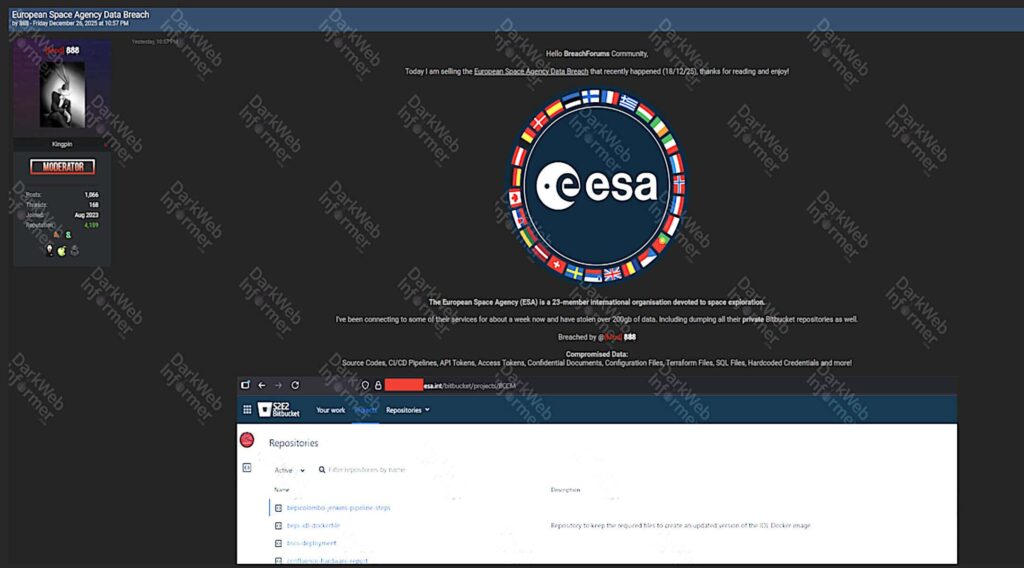Click the red project avatar icon

coord(247,440)
